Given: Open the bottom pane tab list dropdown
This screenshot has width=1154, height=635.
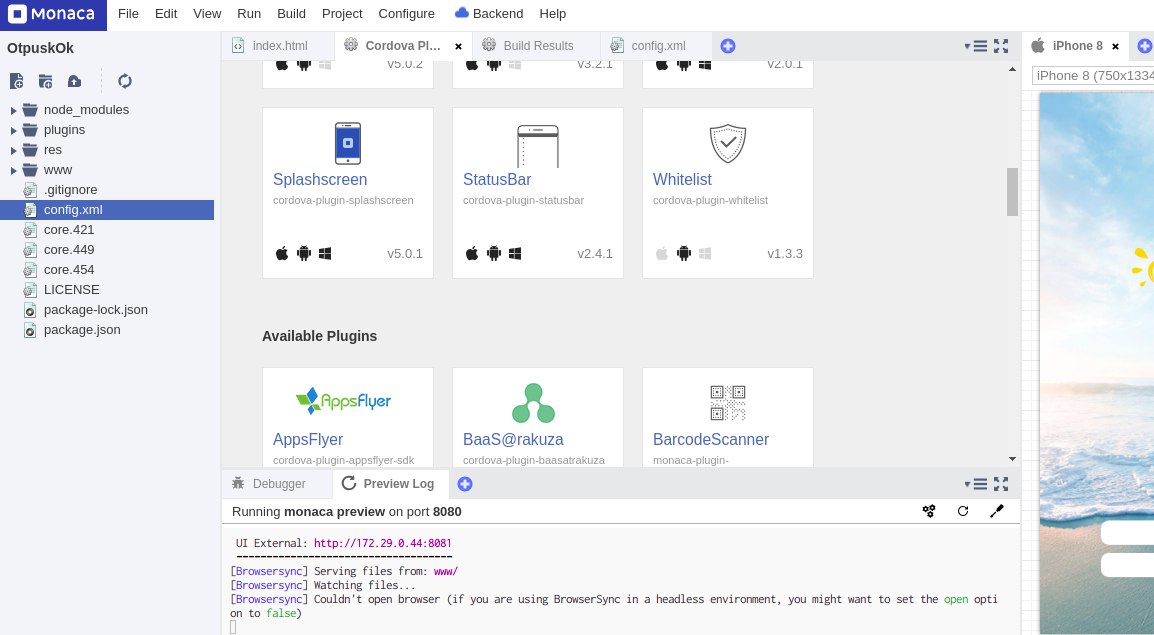Looking at the screenshot, I should (x=976, y=483).
